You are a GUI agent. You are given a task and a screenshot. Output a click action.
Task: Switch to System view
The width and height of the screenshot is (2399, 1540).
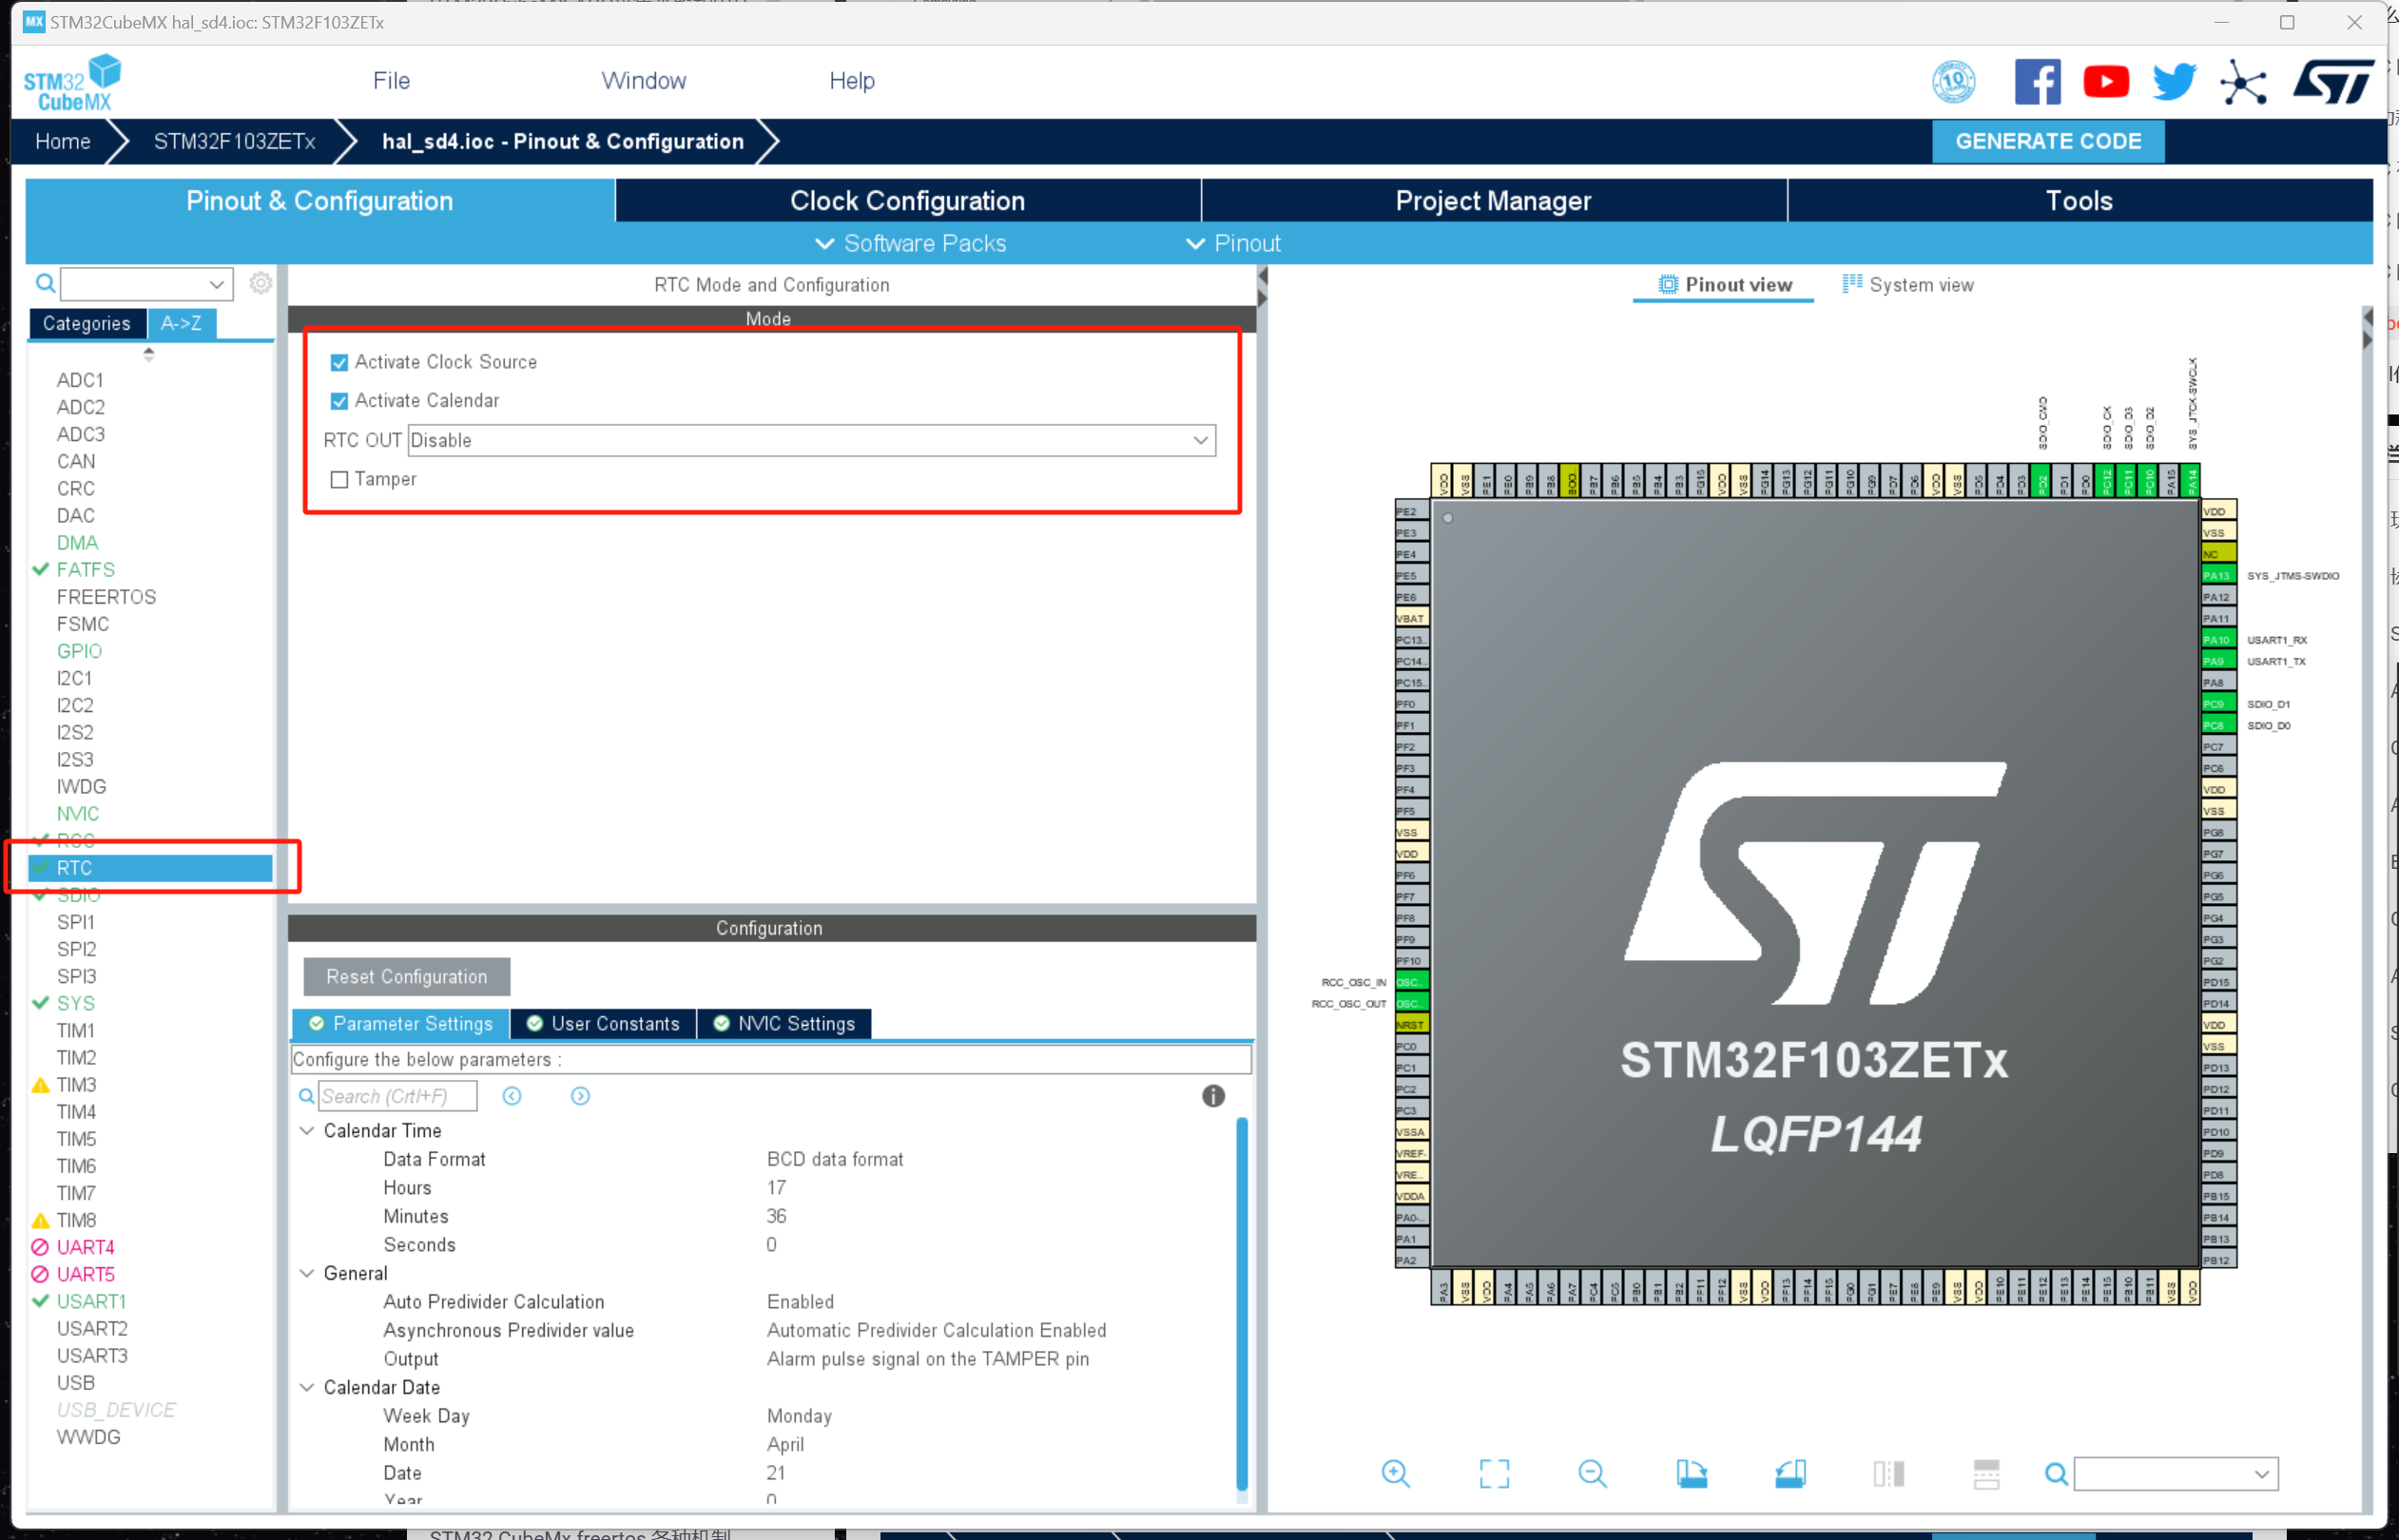1908,284
